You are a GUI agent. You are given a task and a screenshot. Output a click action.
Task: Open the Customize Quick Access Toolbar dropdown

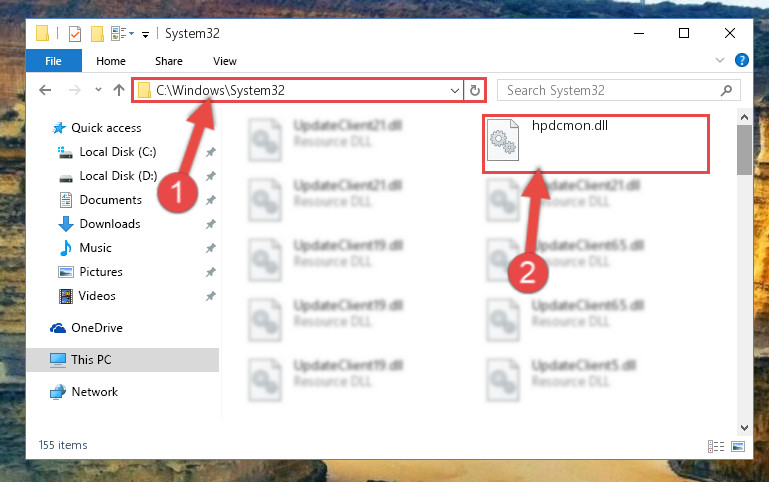click(145, 34)
